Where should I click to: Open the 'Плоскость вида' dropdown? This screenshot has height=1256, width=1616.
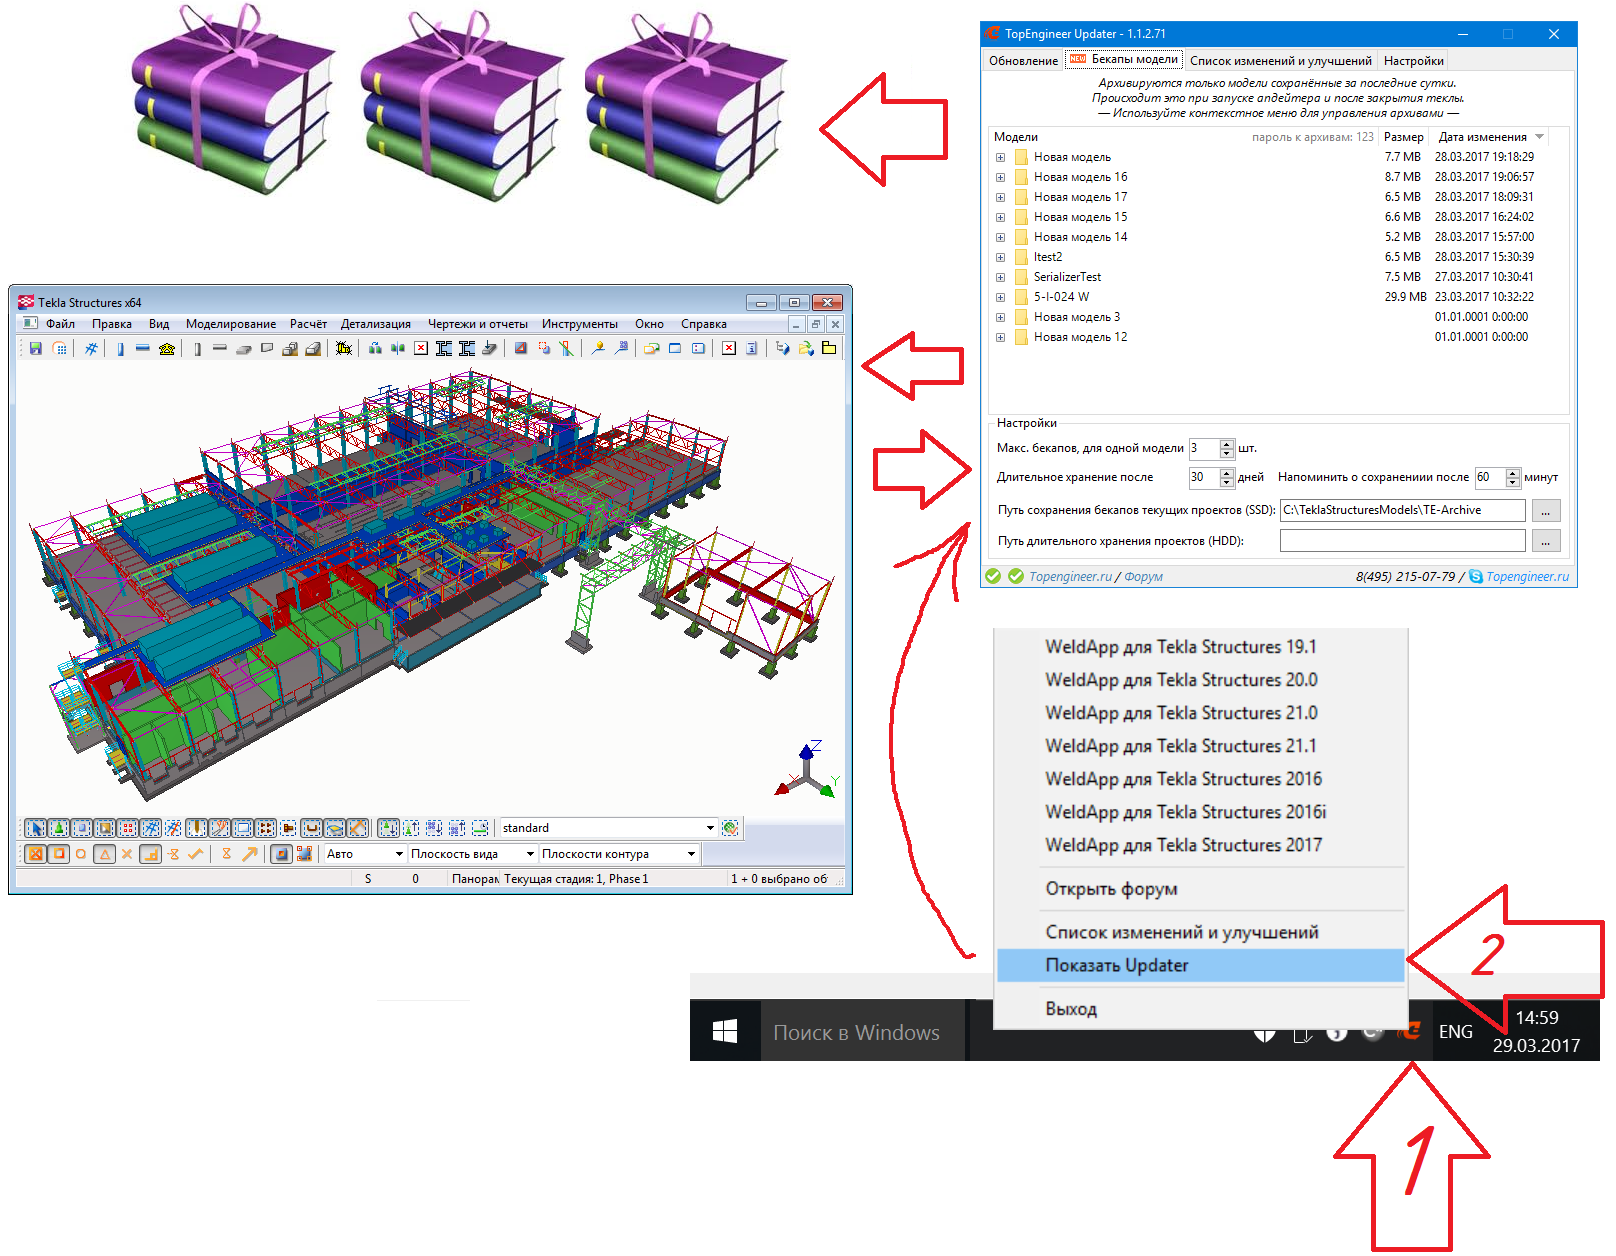coord(530,854)
